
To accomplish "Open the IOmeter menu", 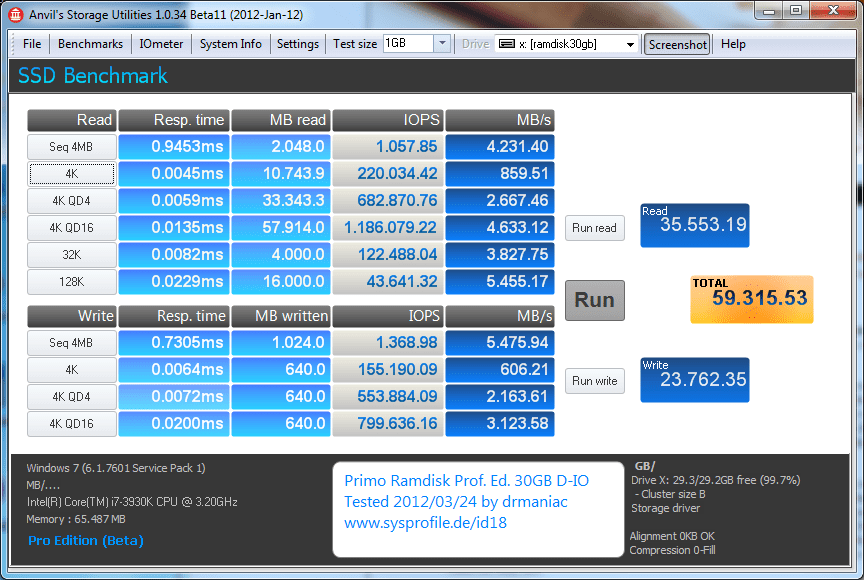I will (161, 44).
